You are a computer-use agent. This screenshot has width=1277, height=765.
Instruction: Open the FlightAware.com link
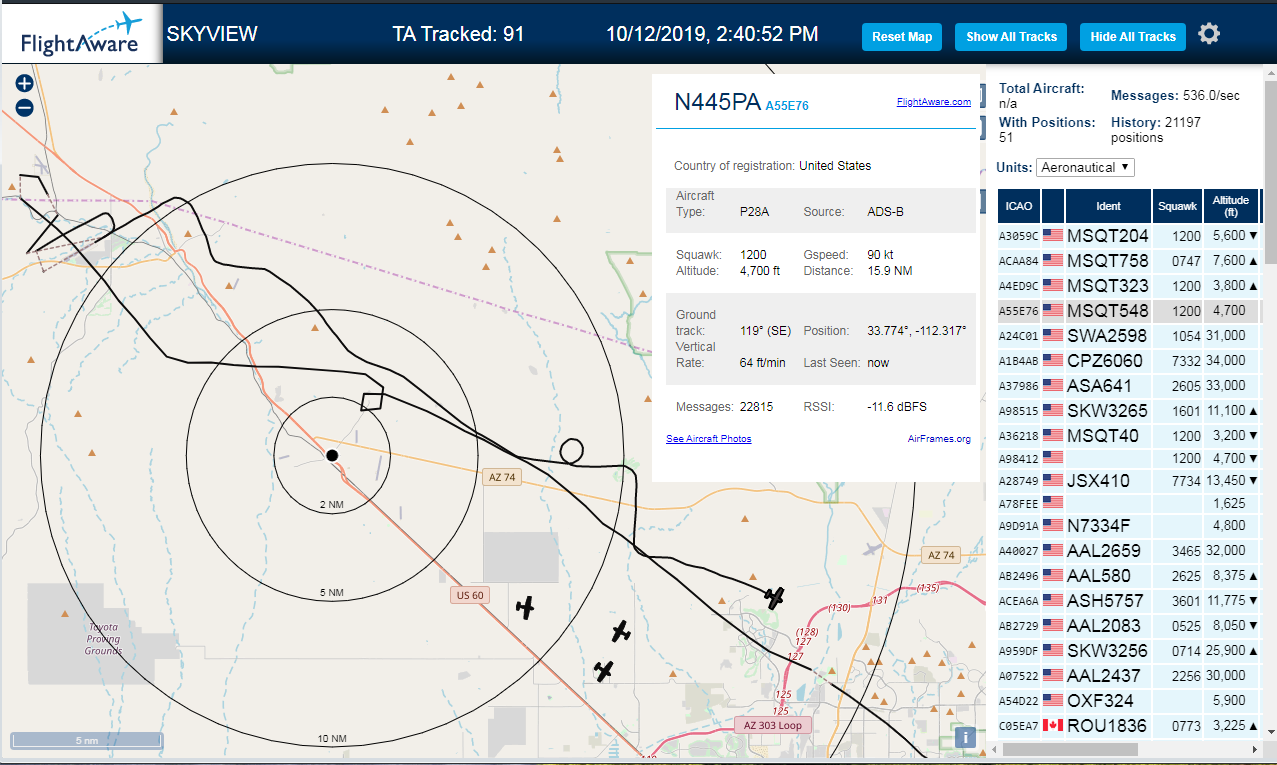pyautogui.click(x=934, y=102)
